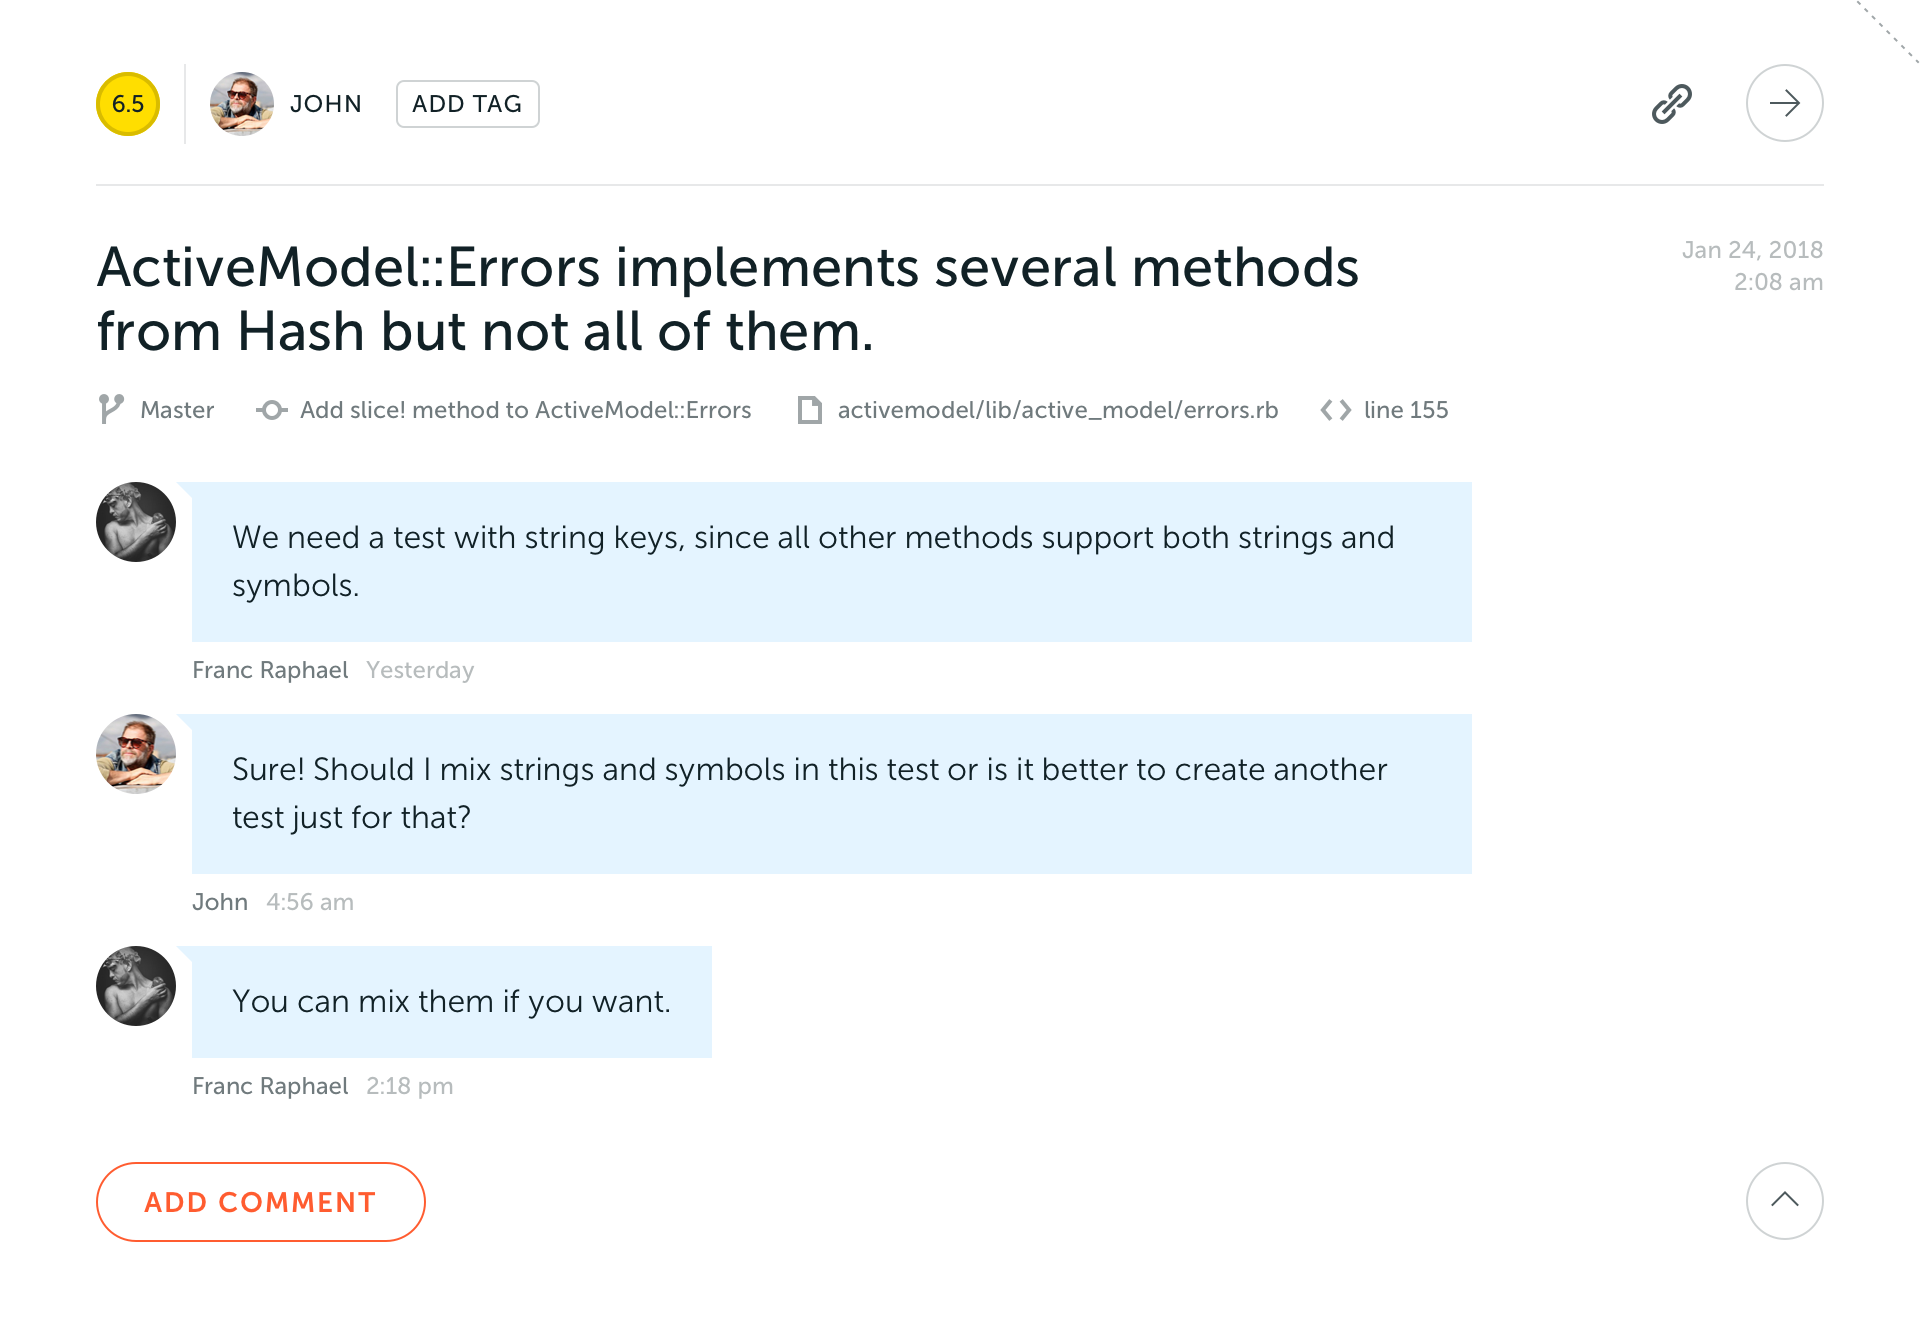Click Franc Raphael's avatar on last comment
Image resolution: width=1920 pixels, height=1322 pixels.
pos(136,986)
